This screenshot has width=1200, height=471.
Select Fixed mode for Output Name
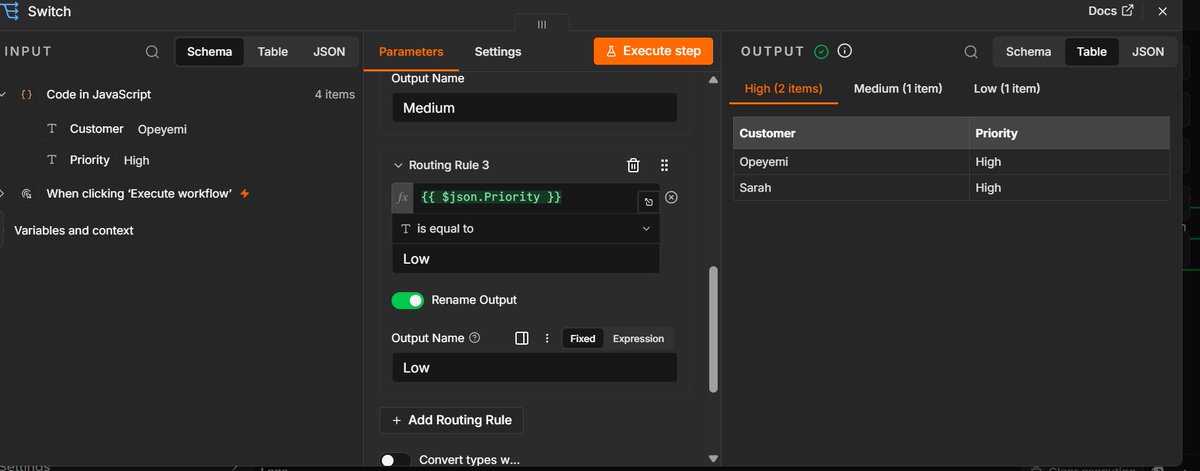(583, 339)
